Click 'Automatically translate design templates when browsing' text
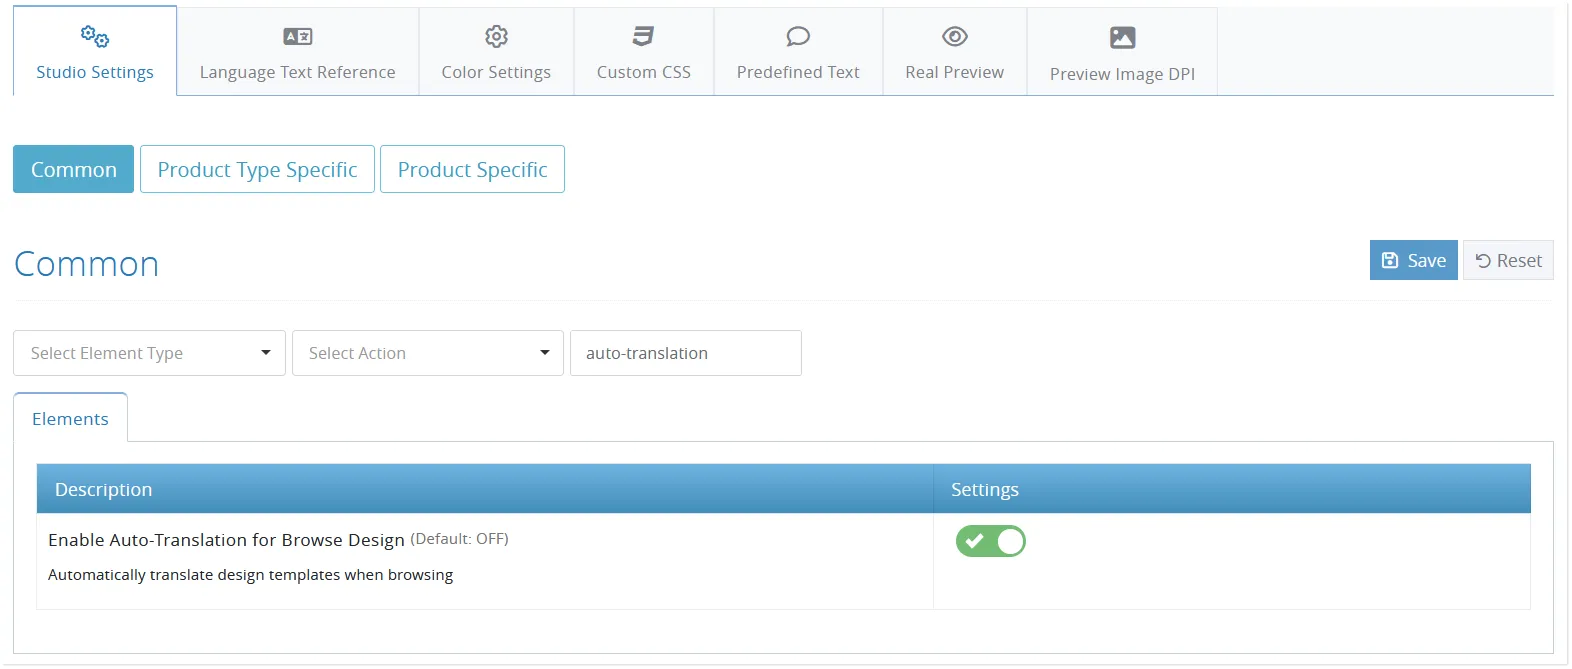The height and width of the screenshot is (669, 1572). [251, 575]
